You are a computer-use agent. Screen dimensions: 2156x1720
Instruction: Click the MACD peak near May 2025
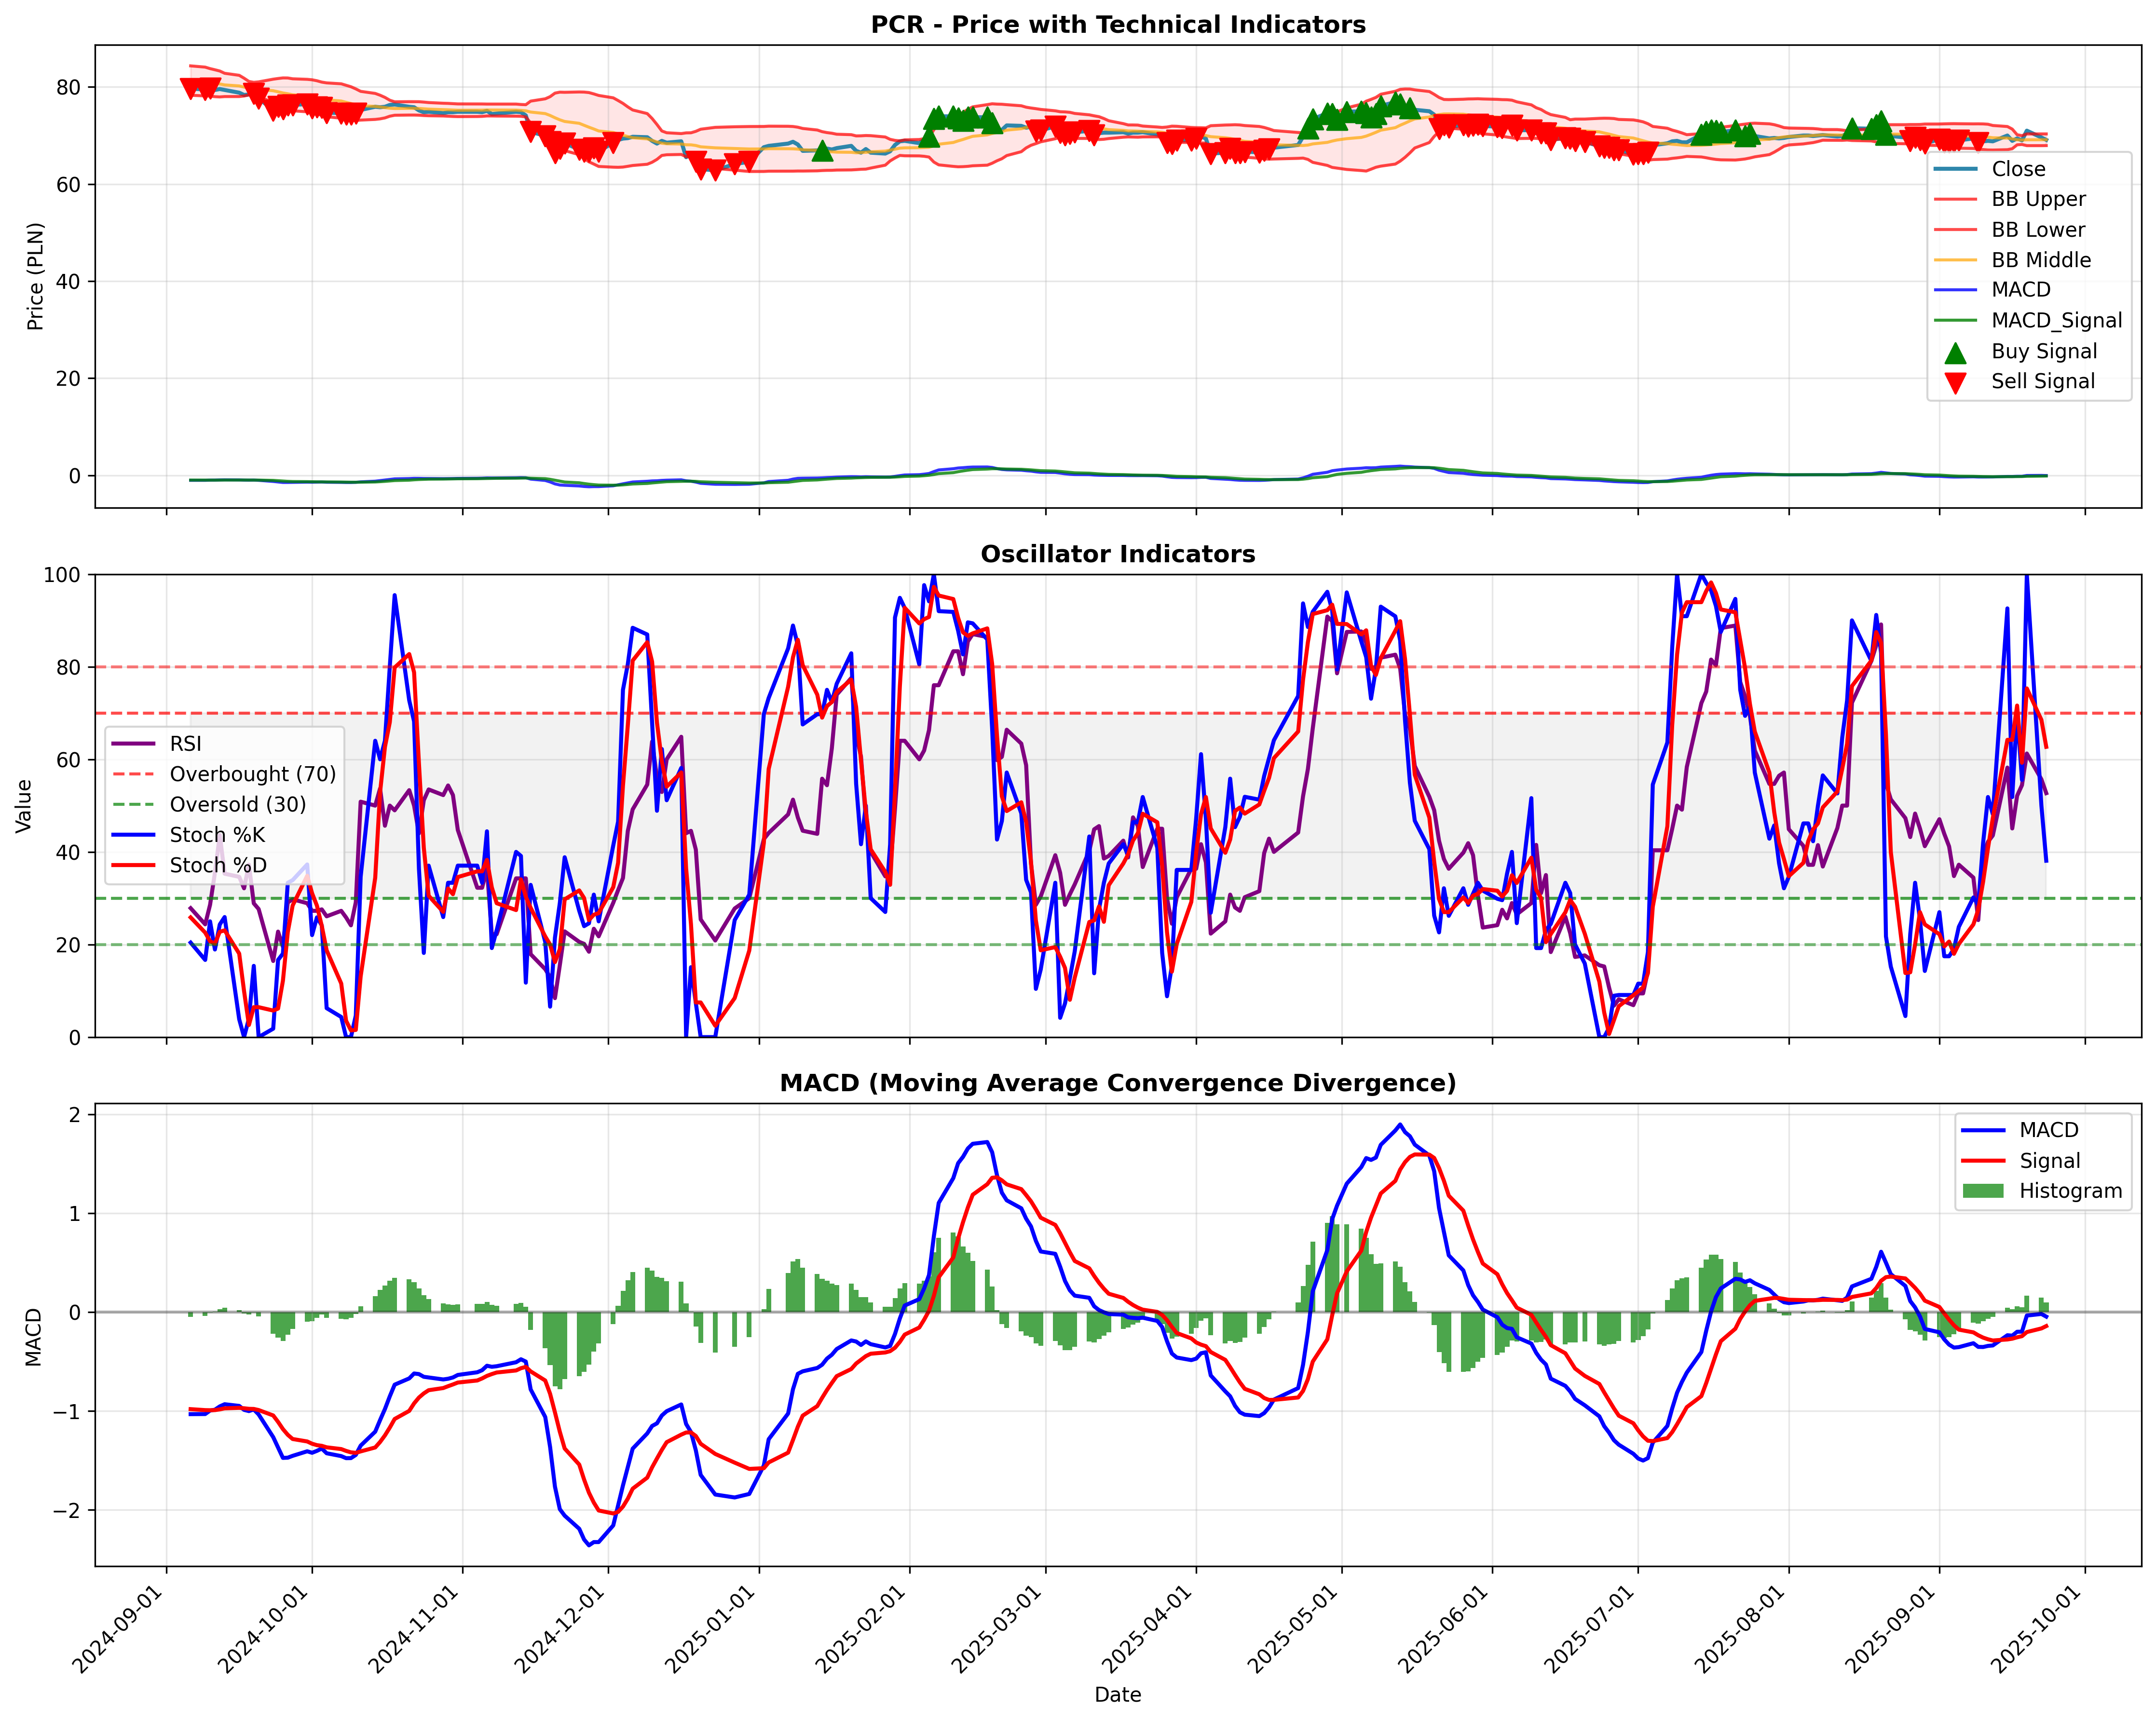tap(1400, 1124)
